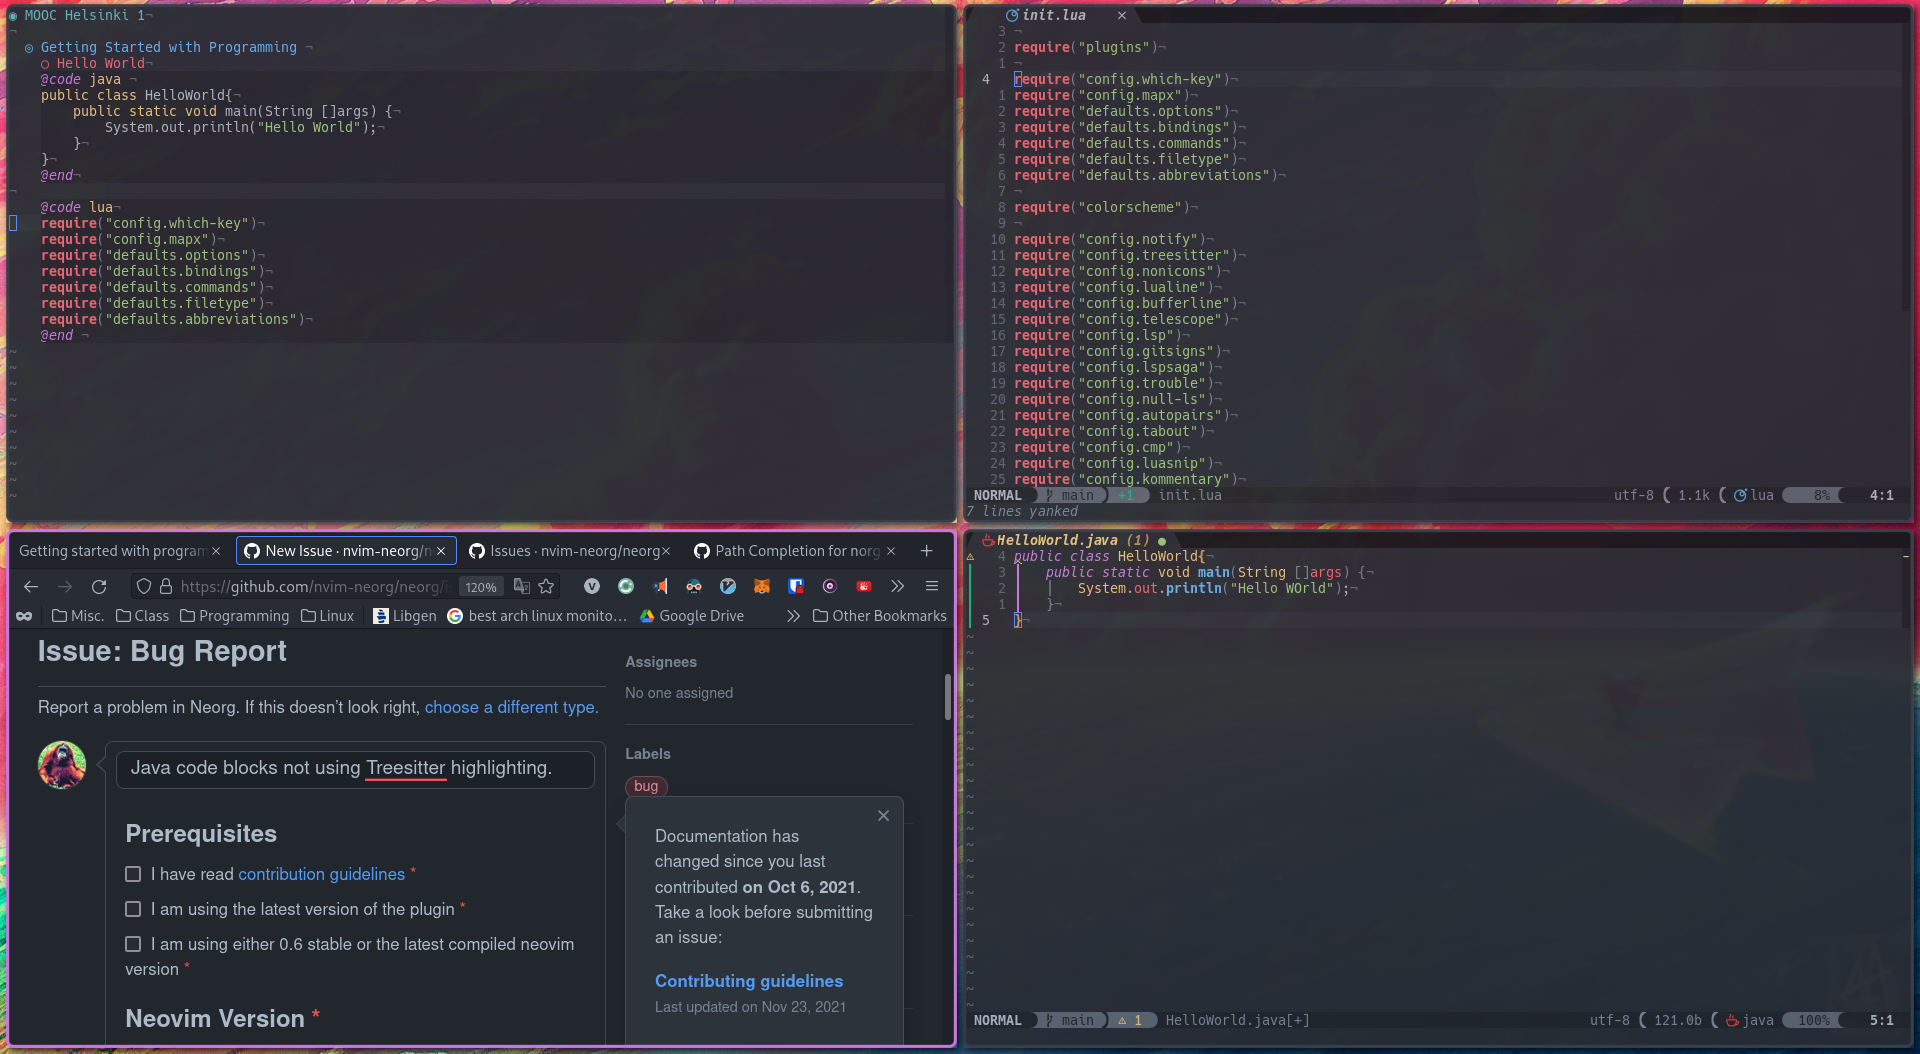1920x1054 pixels.
Task: Open the Bitwarden password extension
Action: 796,587
